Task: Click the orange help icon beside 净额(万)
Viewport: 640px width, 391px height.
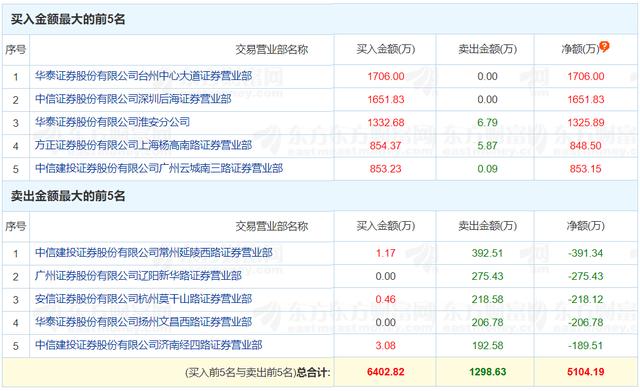Action: coord(604,47)
